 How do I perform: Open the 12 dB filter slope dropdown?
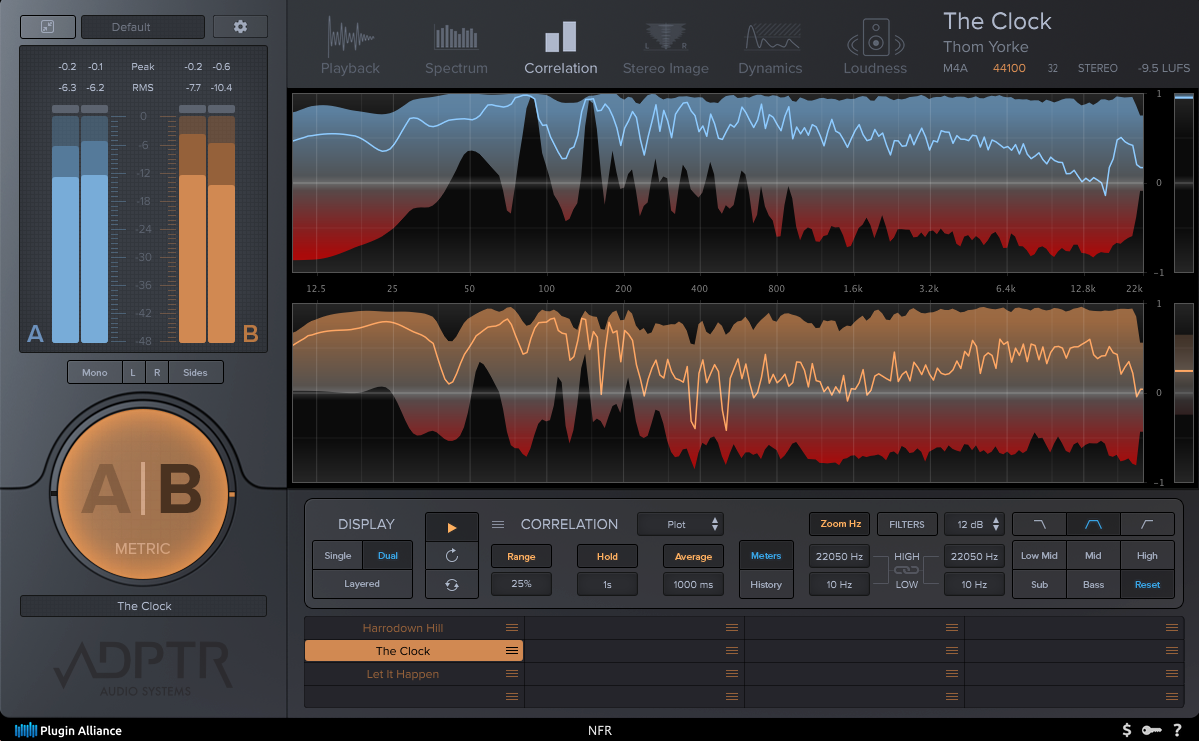click(x=974, y=524)
